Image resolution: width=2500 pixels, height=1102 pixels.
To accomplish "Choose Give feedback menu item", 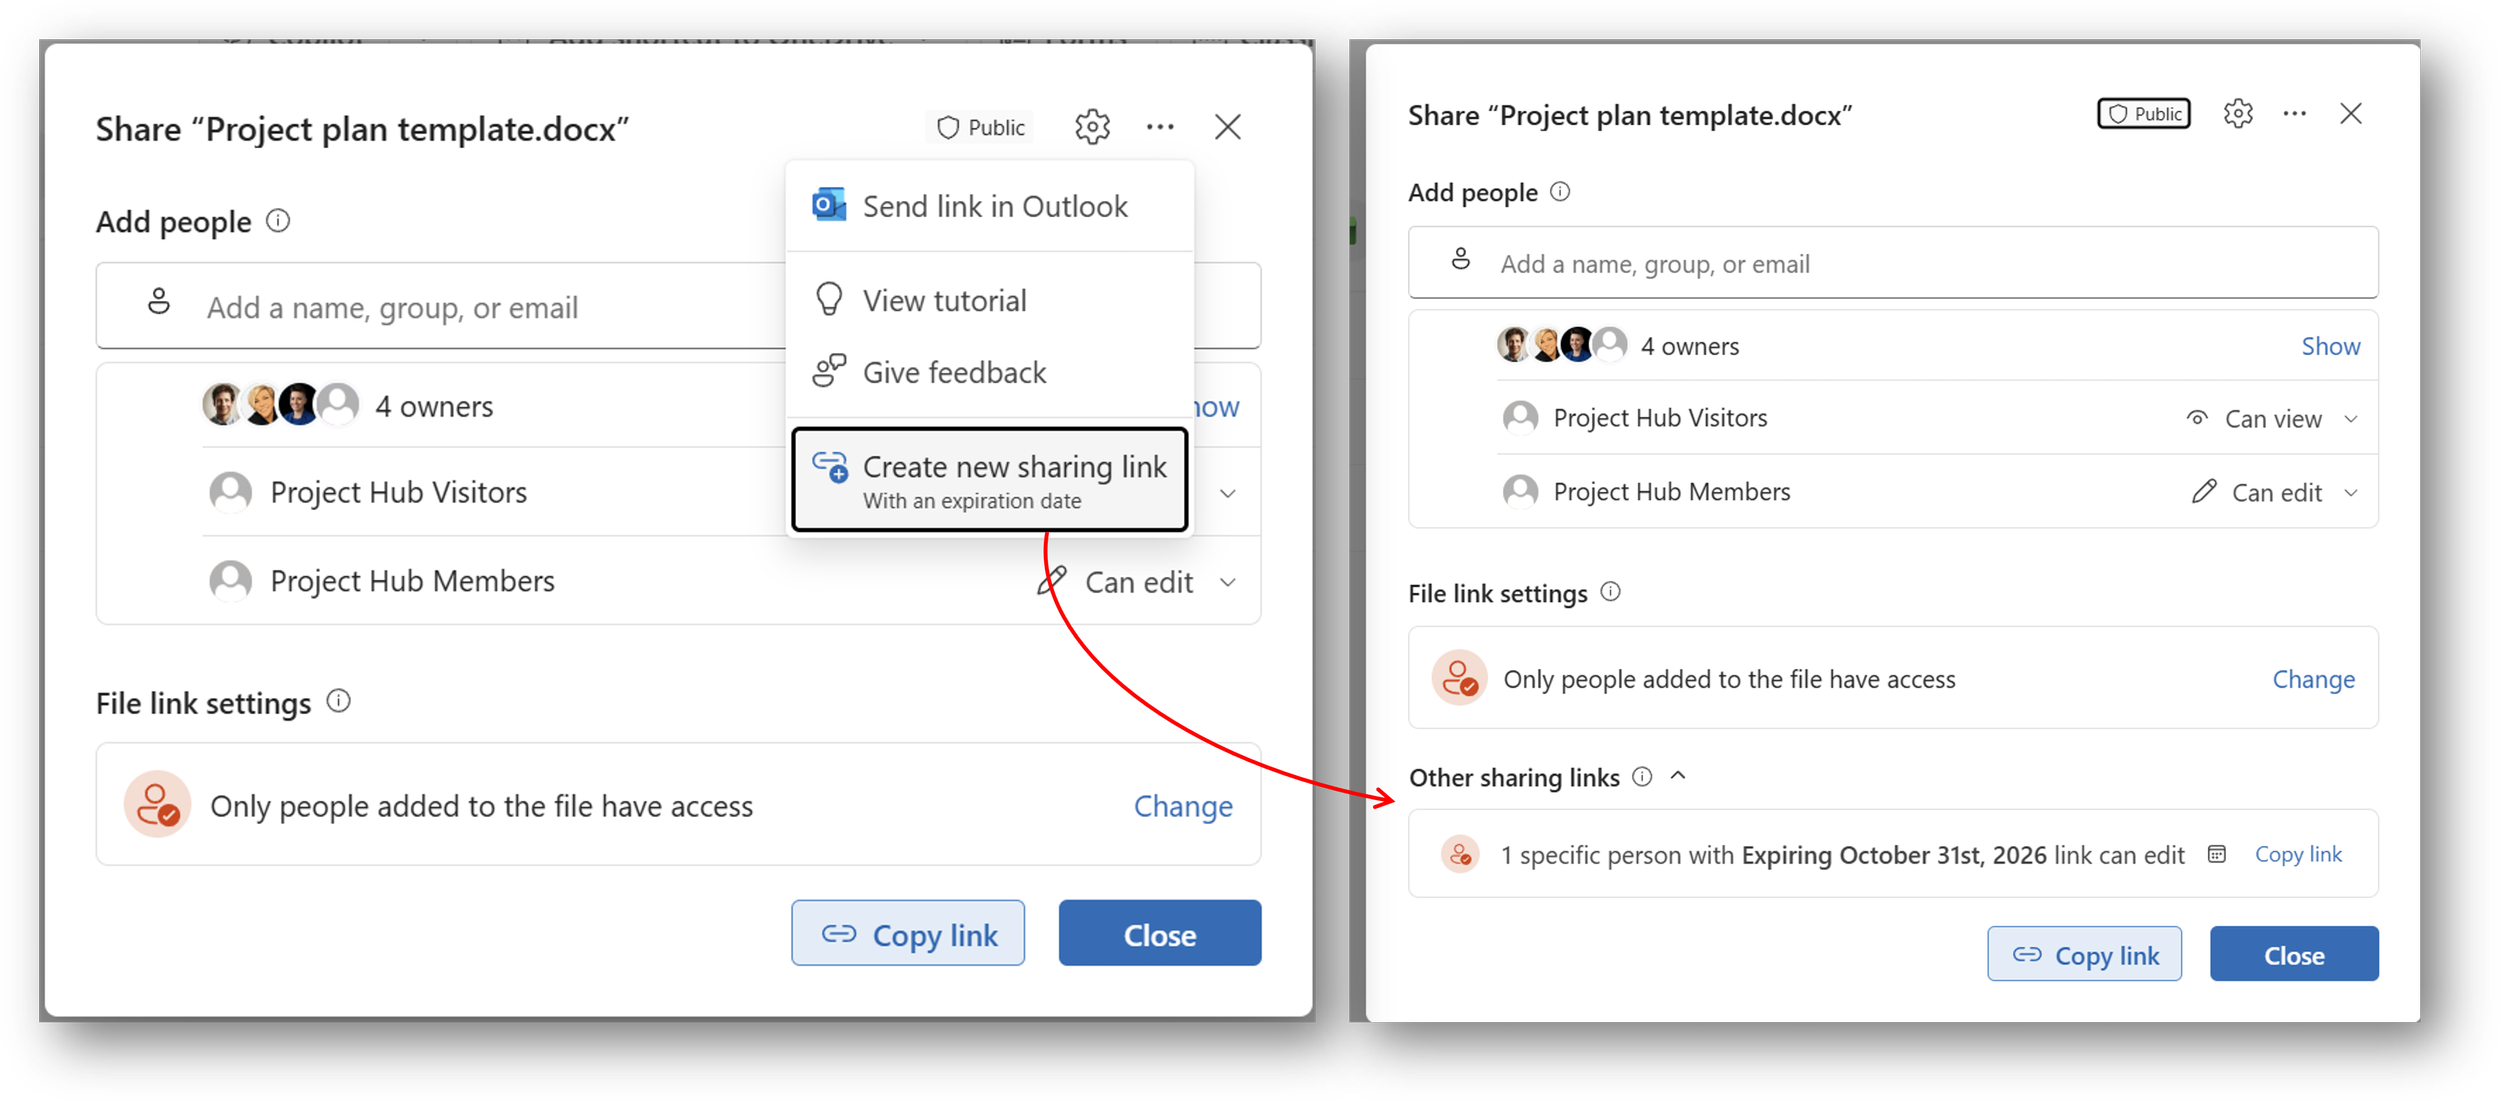I will pyautogui.click(x=990, y=372).
